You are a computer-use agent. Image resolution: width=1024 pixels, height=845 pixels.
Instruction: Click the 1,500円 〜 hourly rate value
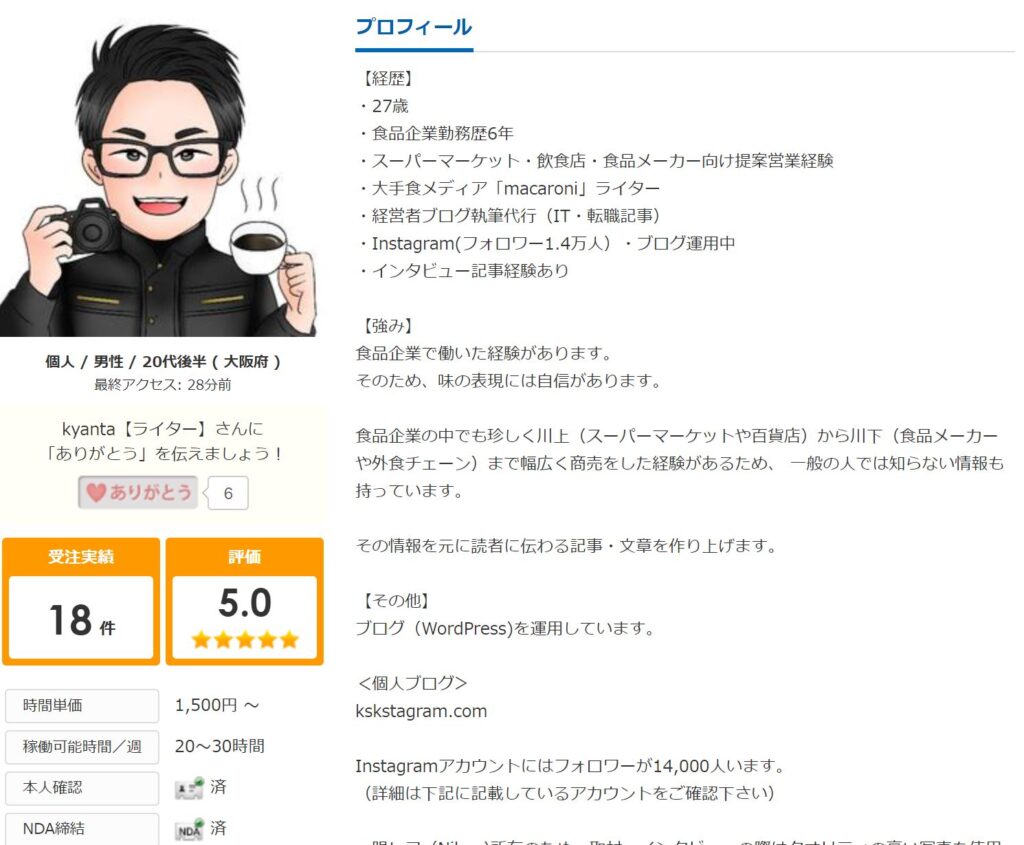pyautogui.click(x=217, y=705)
